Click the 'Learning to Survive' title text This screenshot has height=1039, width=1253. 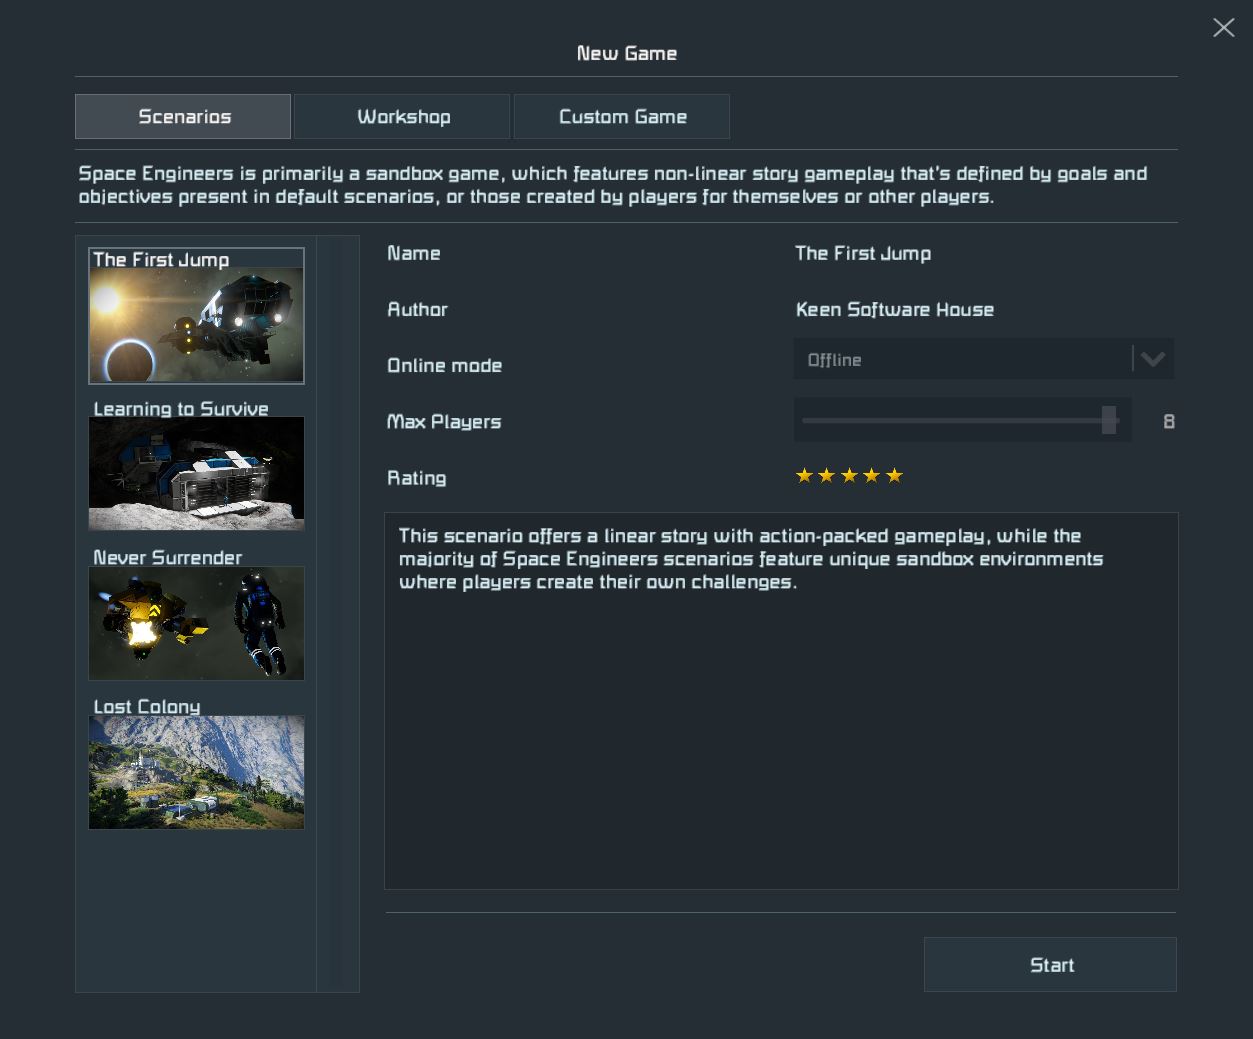pyautogui.click(x=181, y=408)
